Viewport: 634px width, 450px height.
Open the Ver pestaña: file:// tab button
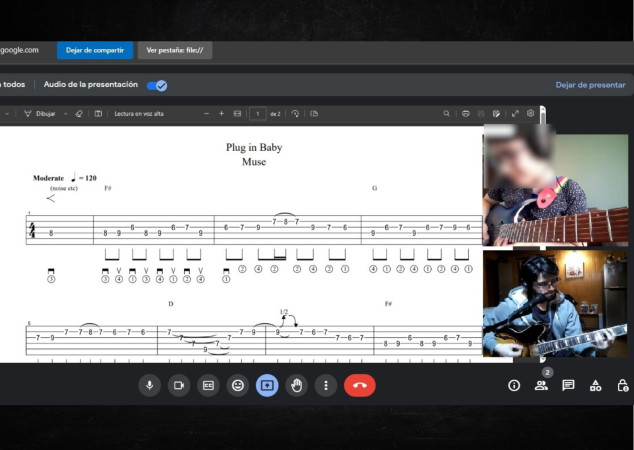(x=175, y=50)
